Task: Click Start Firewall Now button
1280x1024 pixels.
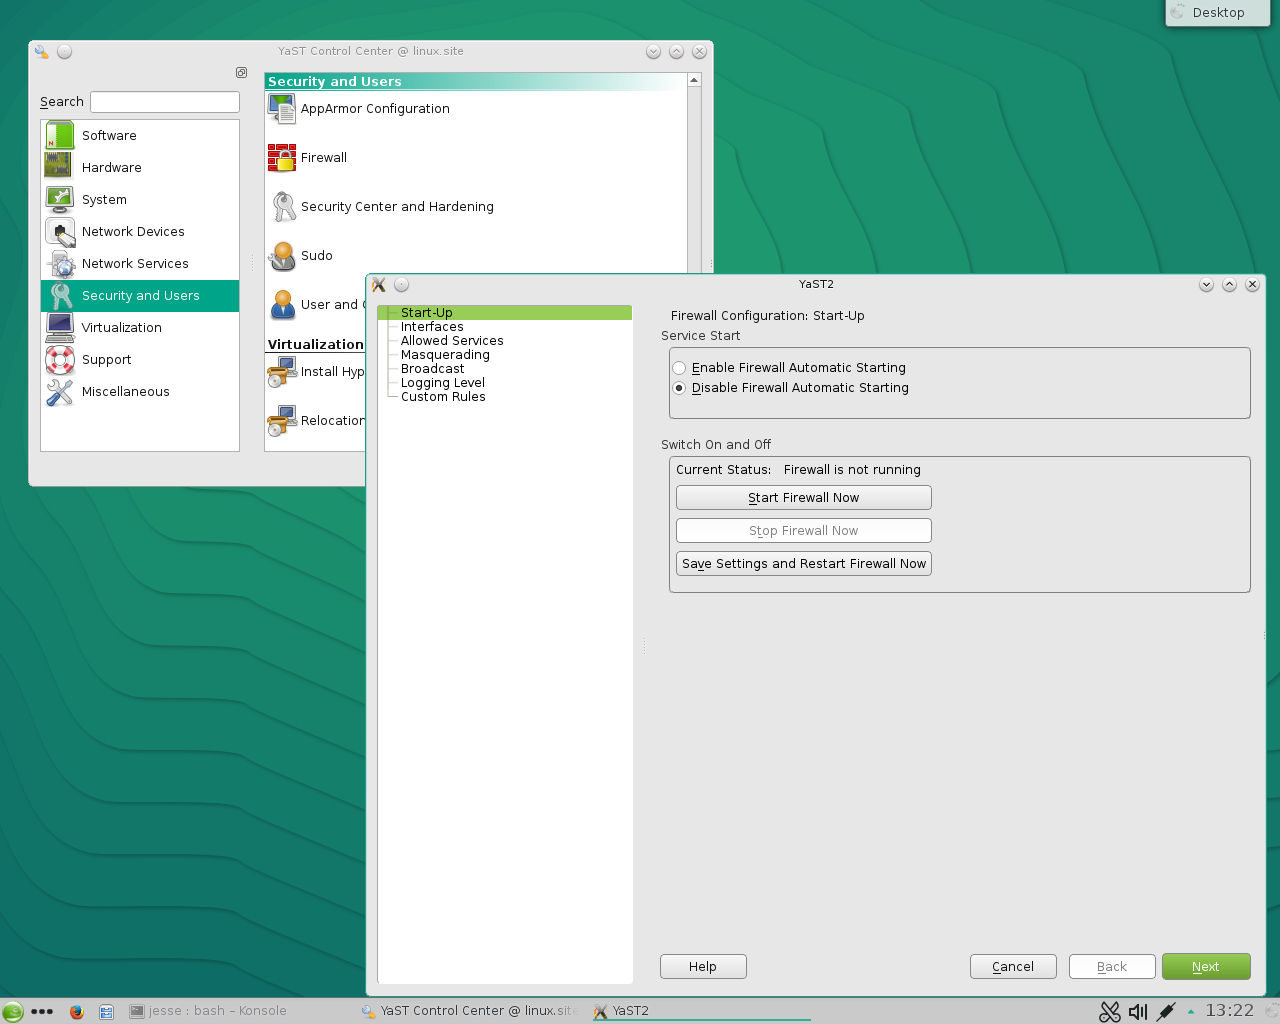Action: click(x=804, y=497)
